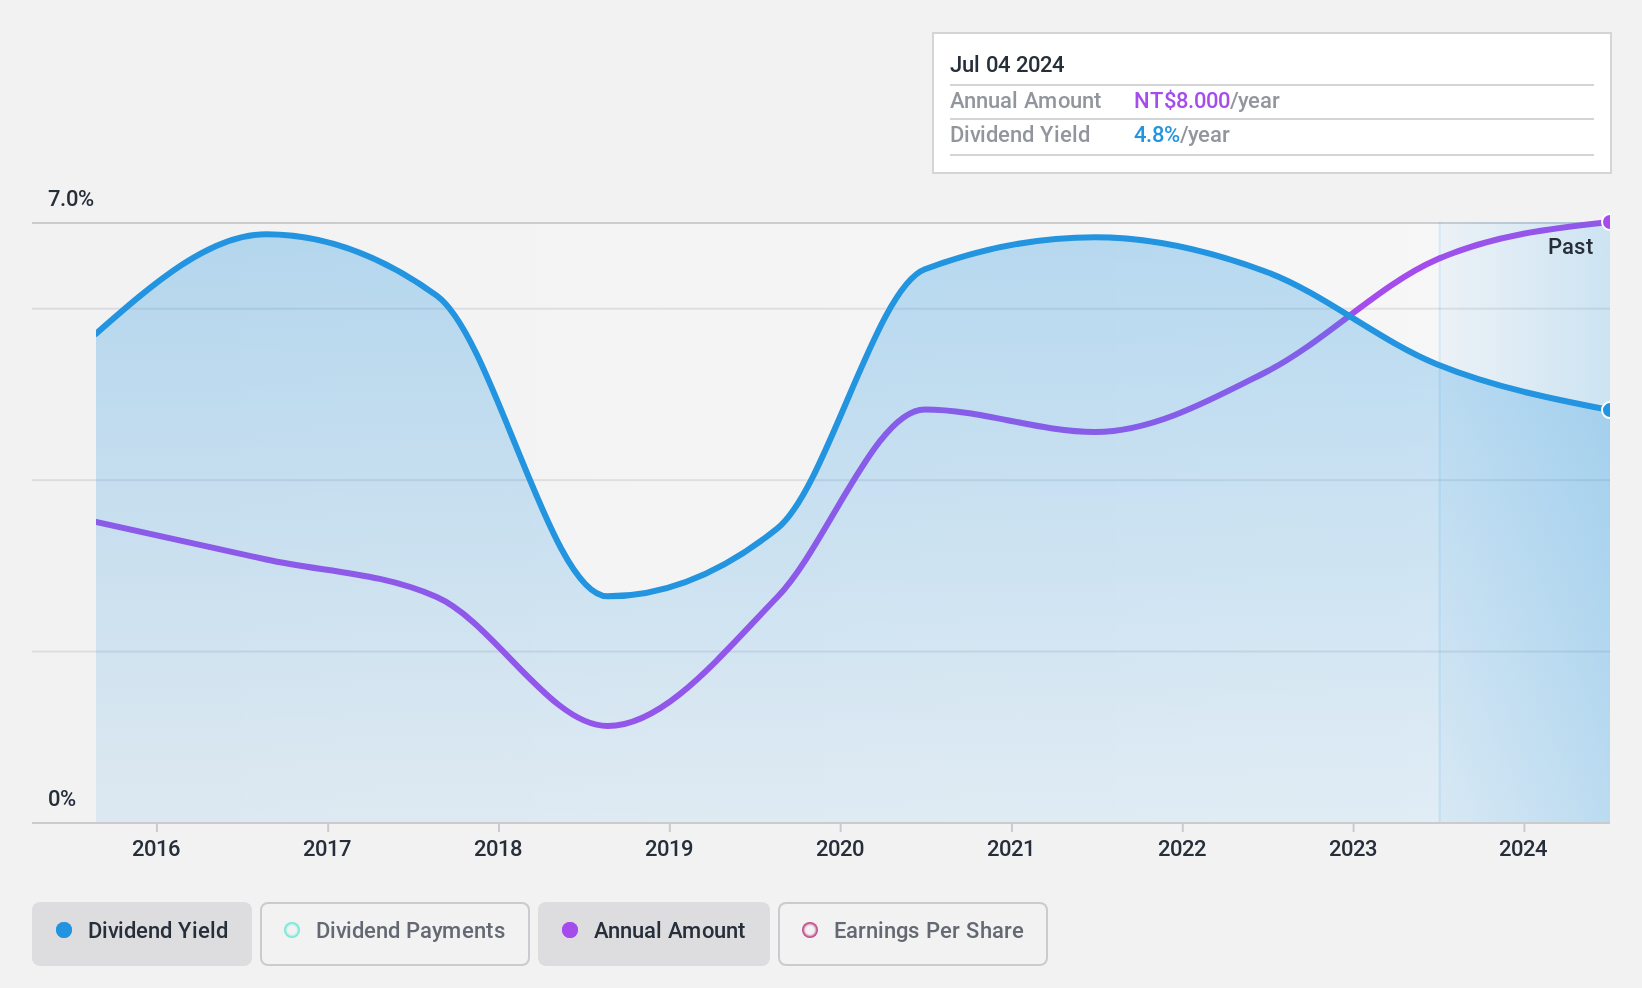Select the purple endpoint marker at 2024
Screen dimensions: 1642x988
pos(1608,222)
